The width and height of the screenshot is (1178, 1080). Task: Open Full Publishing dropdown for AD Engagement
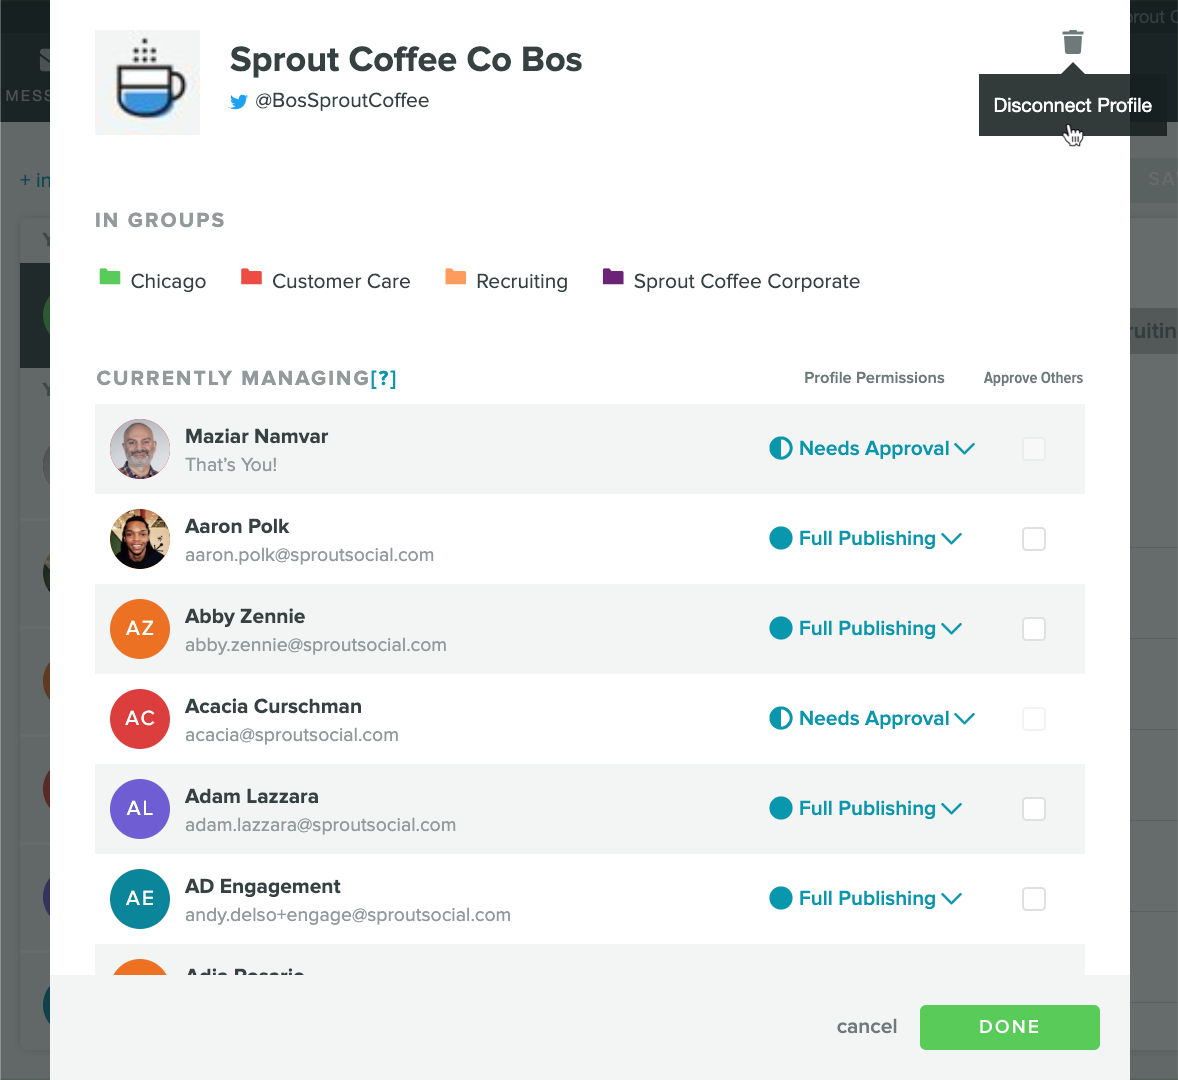point(865,898)
